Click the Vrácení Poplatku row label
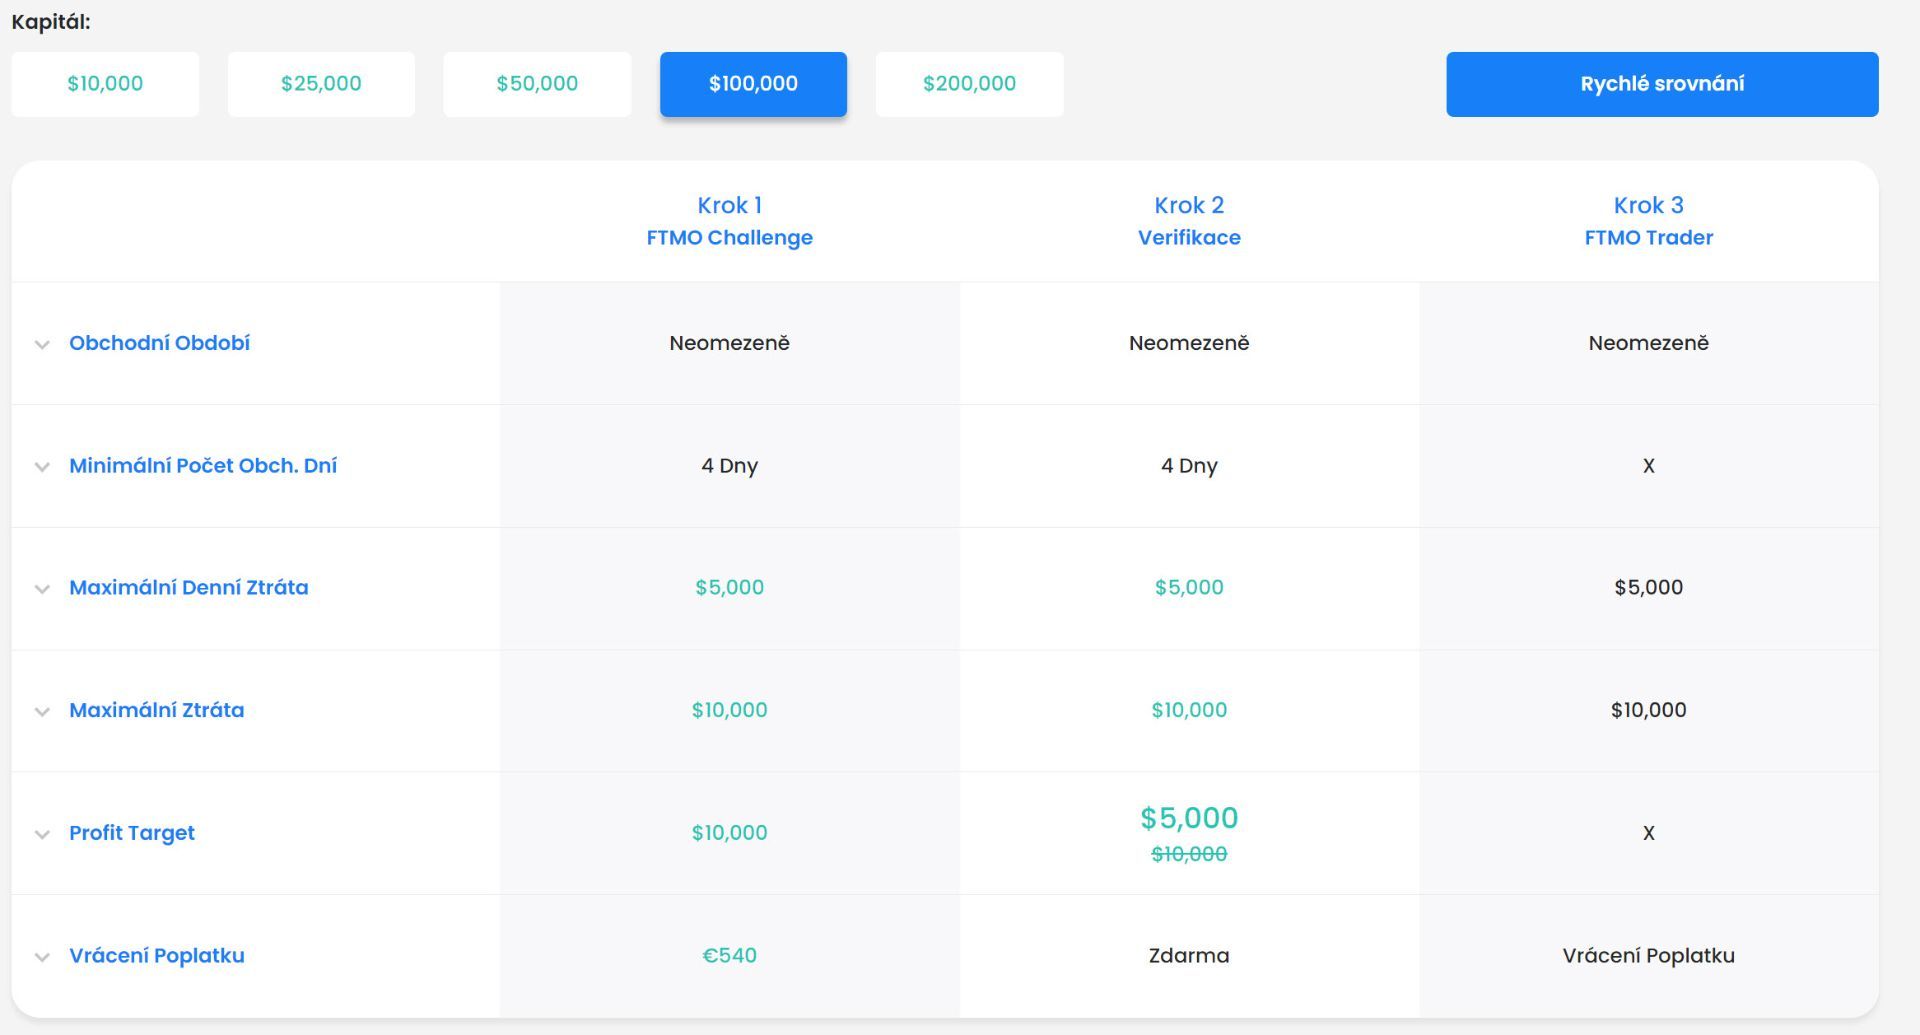 click(157, 955)
